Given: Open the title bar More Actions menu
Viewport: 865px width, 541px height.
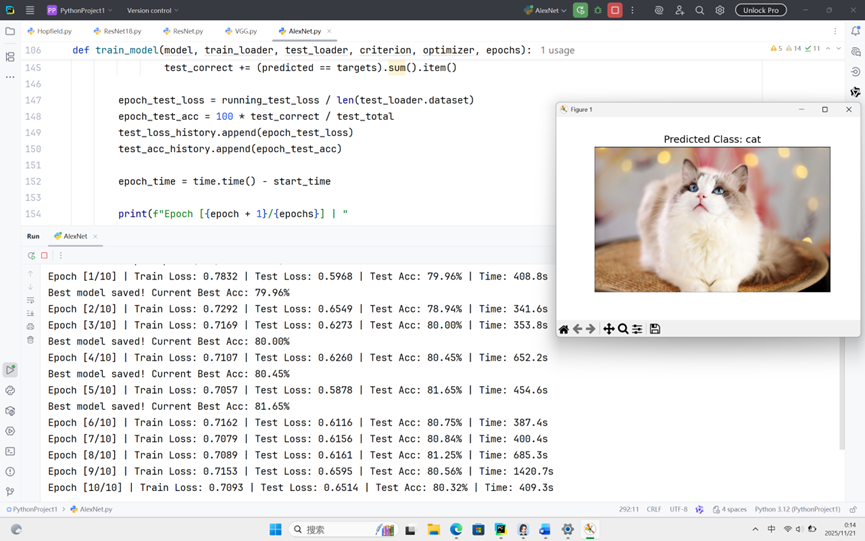Looking at the screenshot, I should coord(632,10).
